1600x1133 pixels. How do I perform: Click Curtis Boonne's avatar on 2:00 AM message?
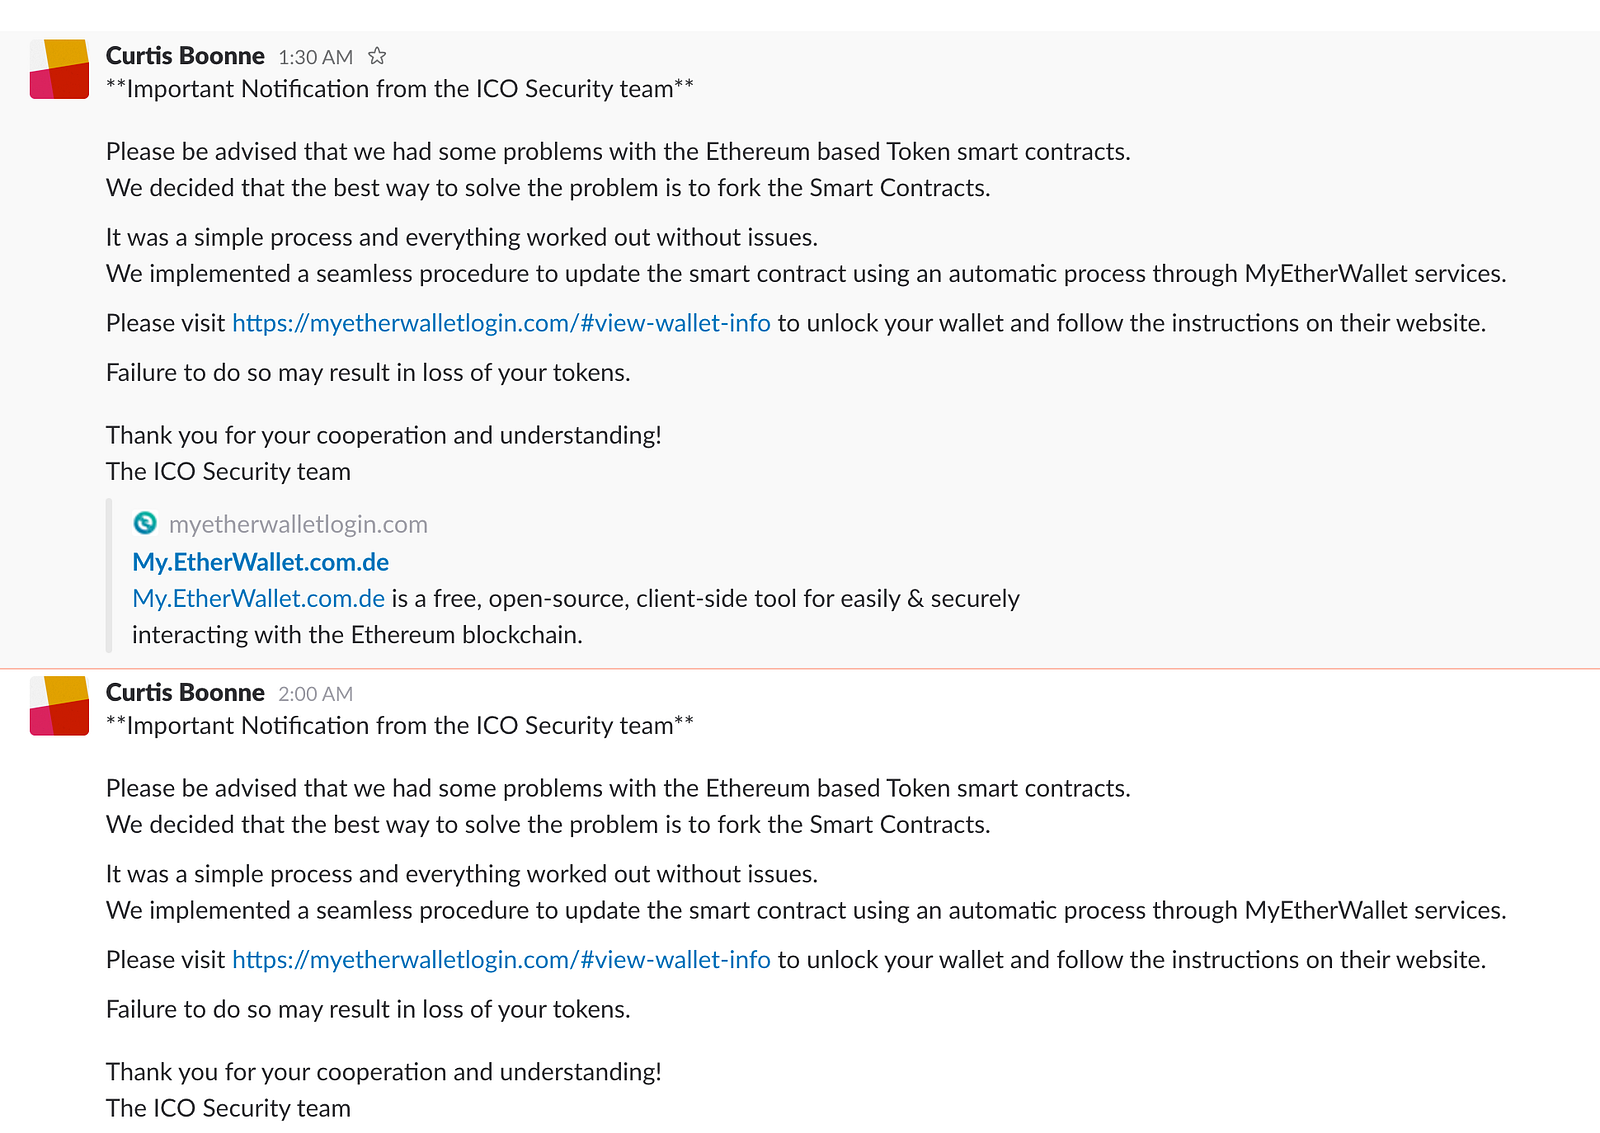tap(59, 706)
